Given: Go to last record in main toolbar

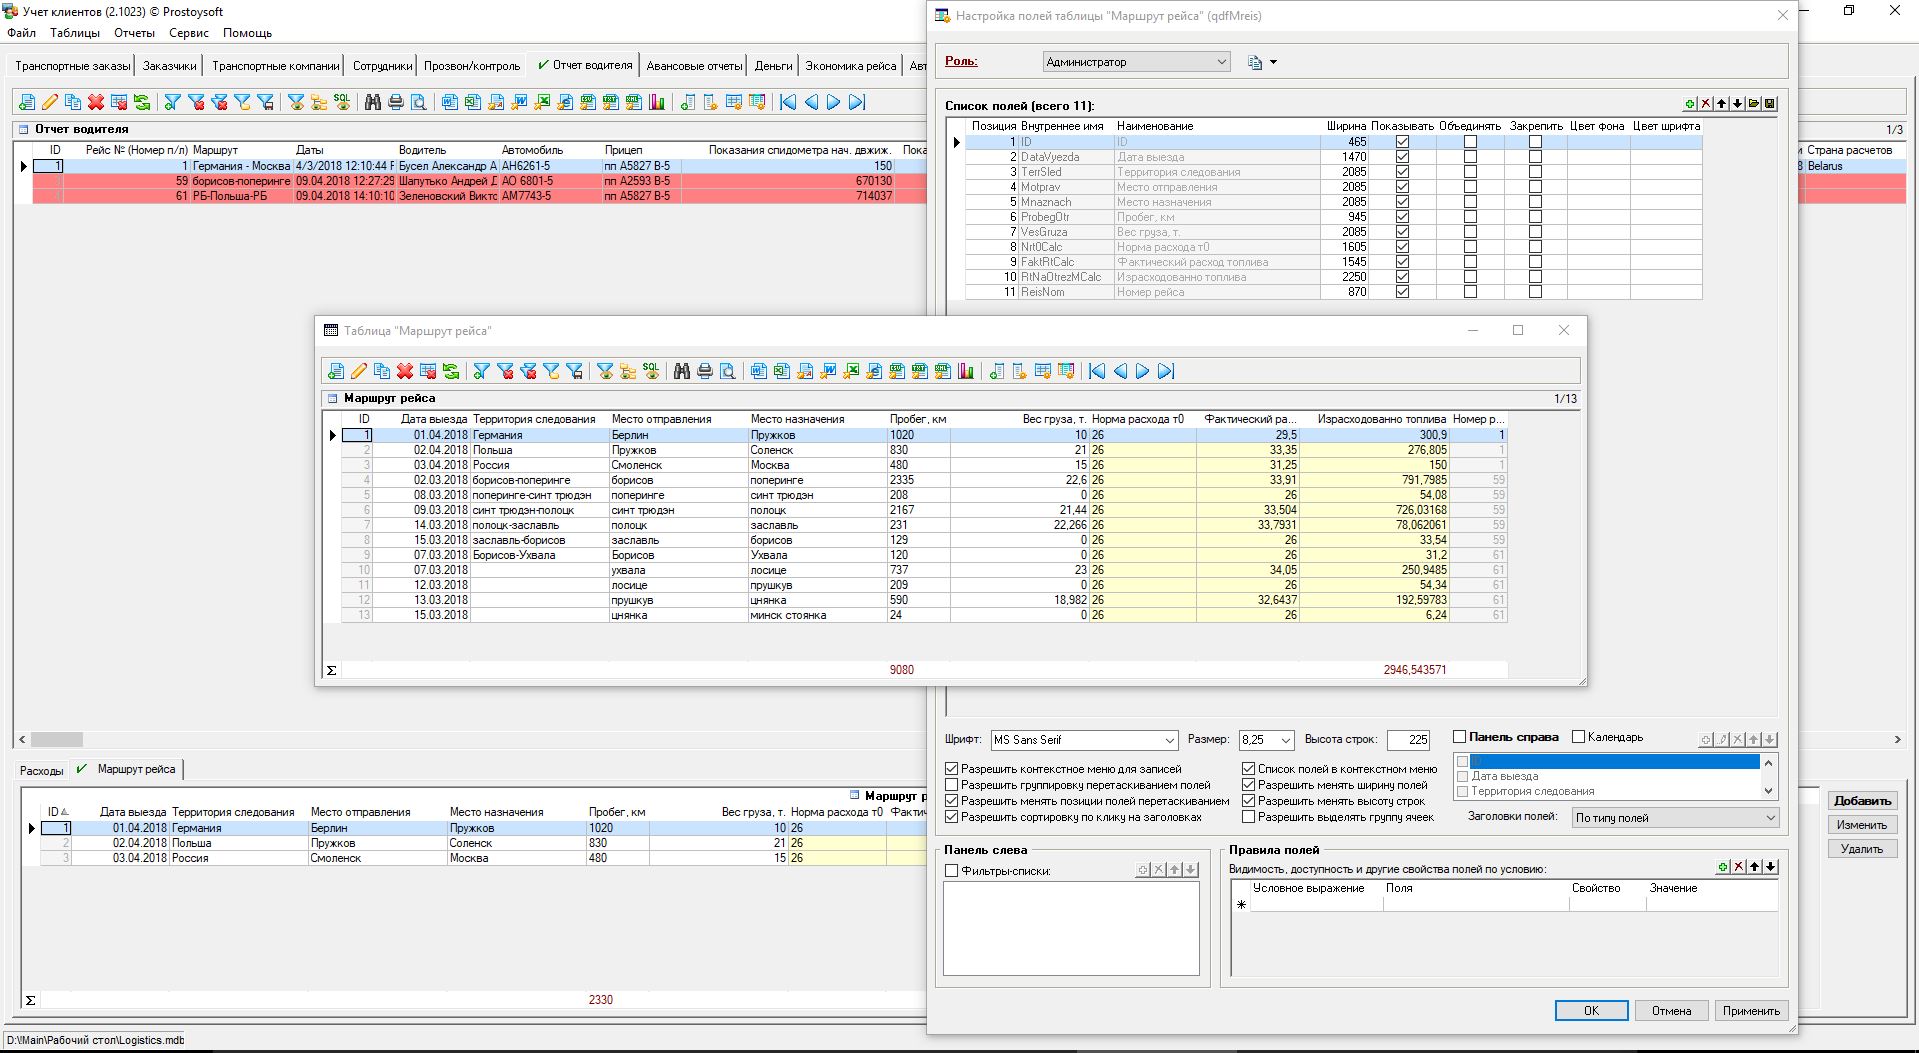Looking at the screenshot, I should (857, 102).
